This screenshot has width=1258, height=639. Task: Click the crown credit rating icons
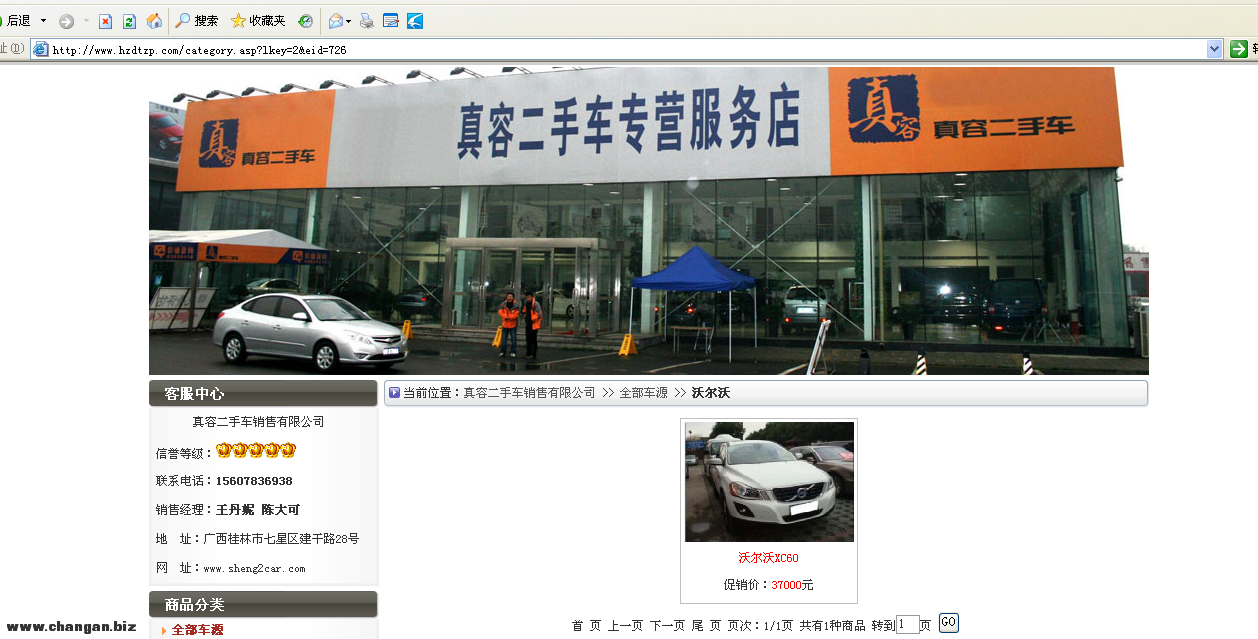click(x=256, y=451)
